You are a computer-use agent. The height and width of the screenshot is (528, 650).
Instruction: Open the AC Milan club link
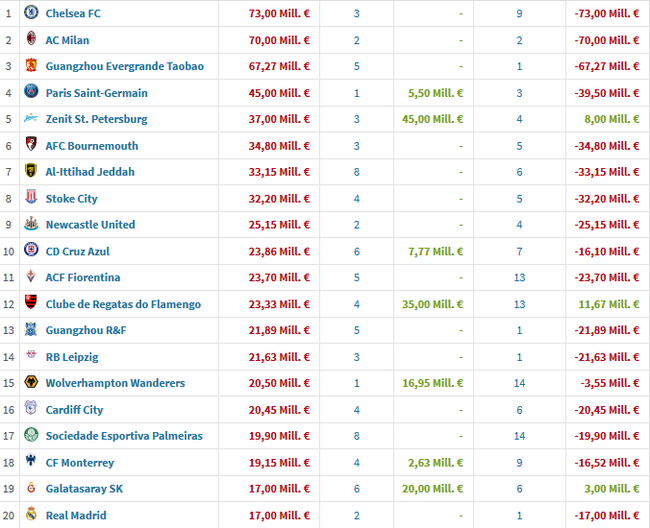67,40
